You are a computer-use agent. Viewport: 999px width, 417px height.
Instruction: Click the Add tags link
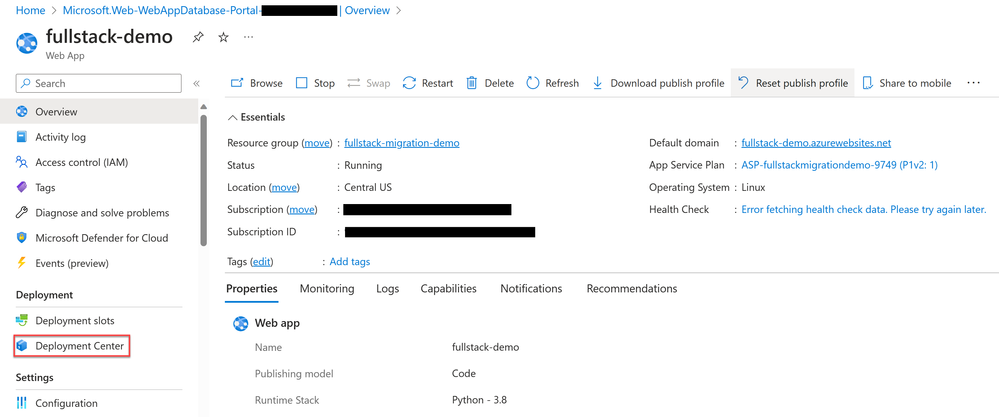click(350, 262)
